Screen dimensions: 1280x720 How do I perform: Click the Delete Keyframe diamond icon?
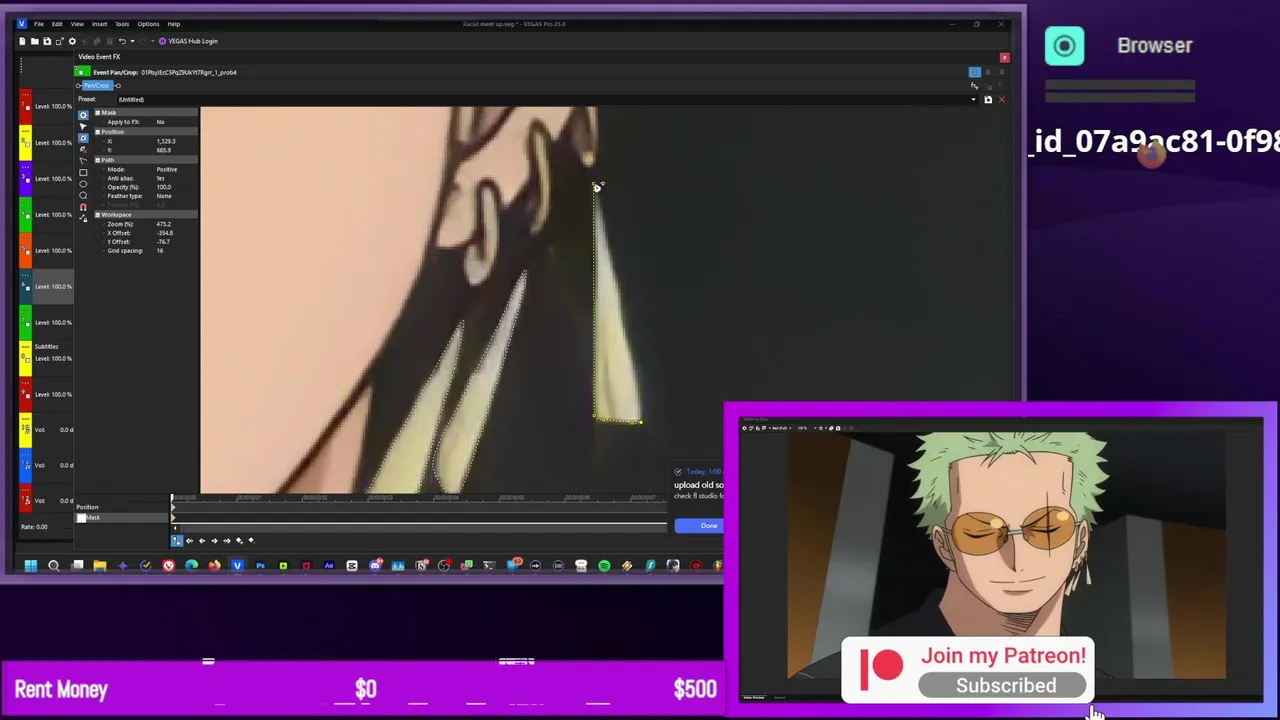pyautogui.click(x=252, y=541)
